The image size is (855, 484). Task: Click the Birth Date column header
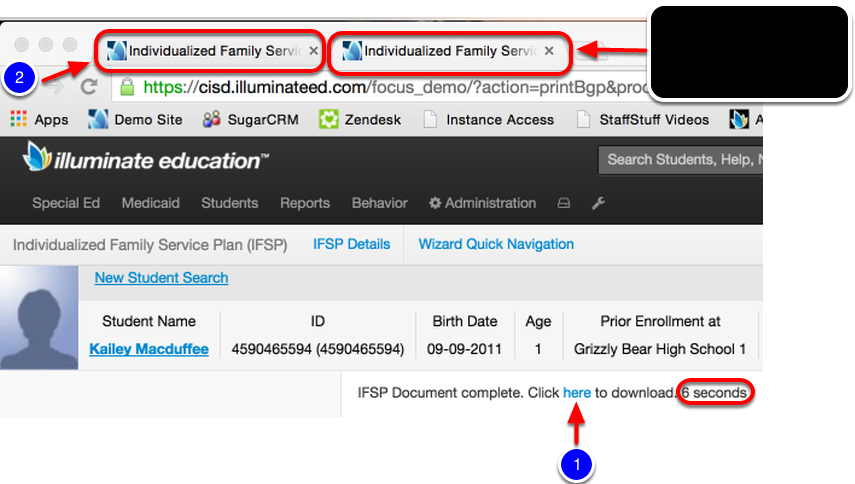[465, 321]
